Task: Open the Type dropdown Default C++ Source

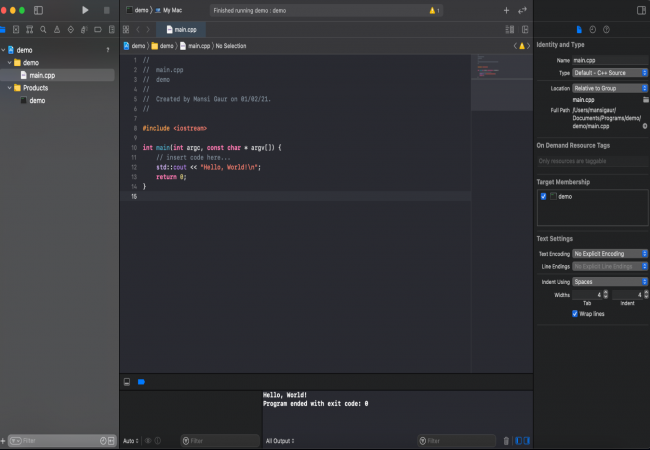Action: click(x=610, y=73)
